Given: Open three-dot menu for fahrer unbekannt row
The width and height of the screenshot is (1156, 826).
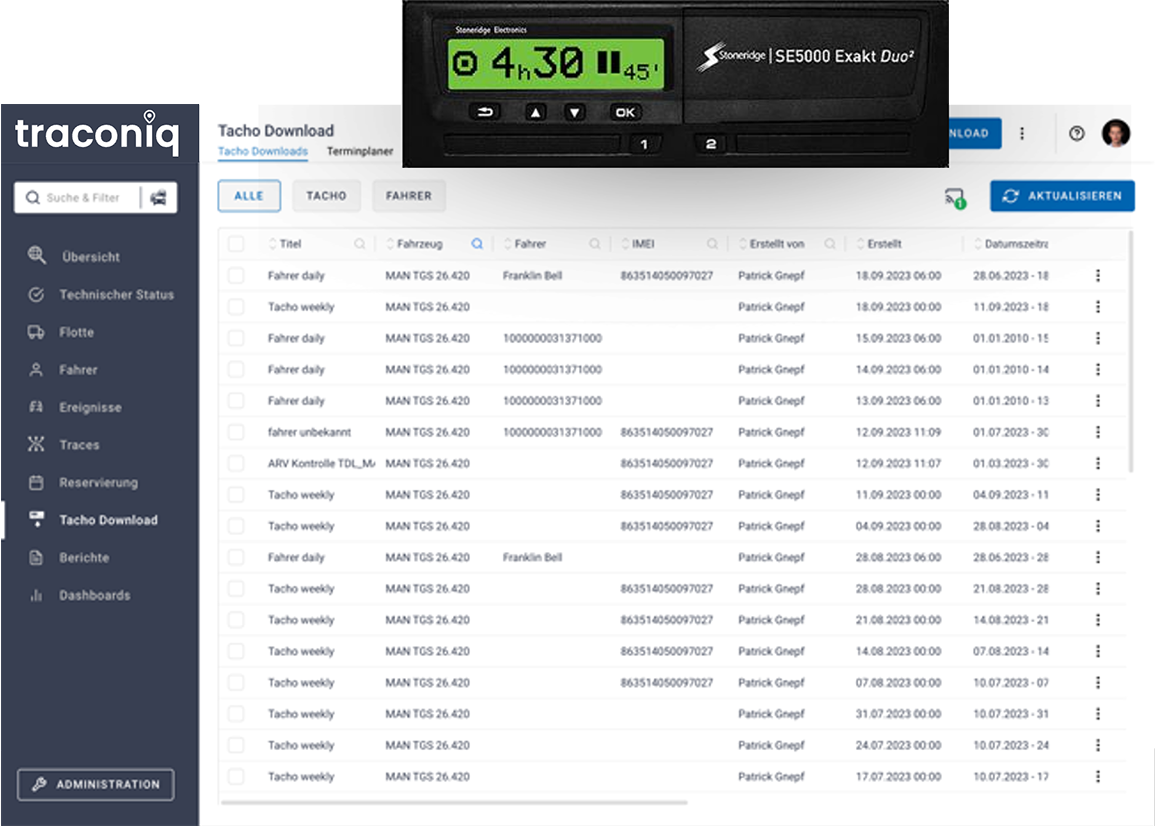Looking at the screenshot, I should coord(1098,432).
